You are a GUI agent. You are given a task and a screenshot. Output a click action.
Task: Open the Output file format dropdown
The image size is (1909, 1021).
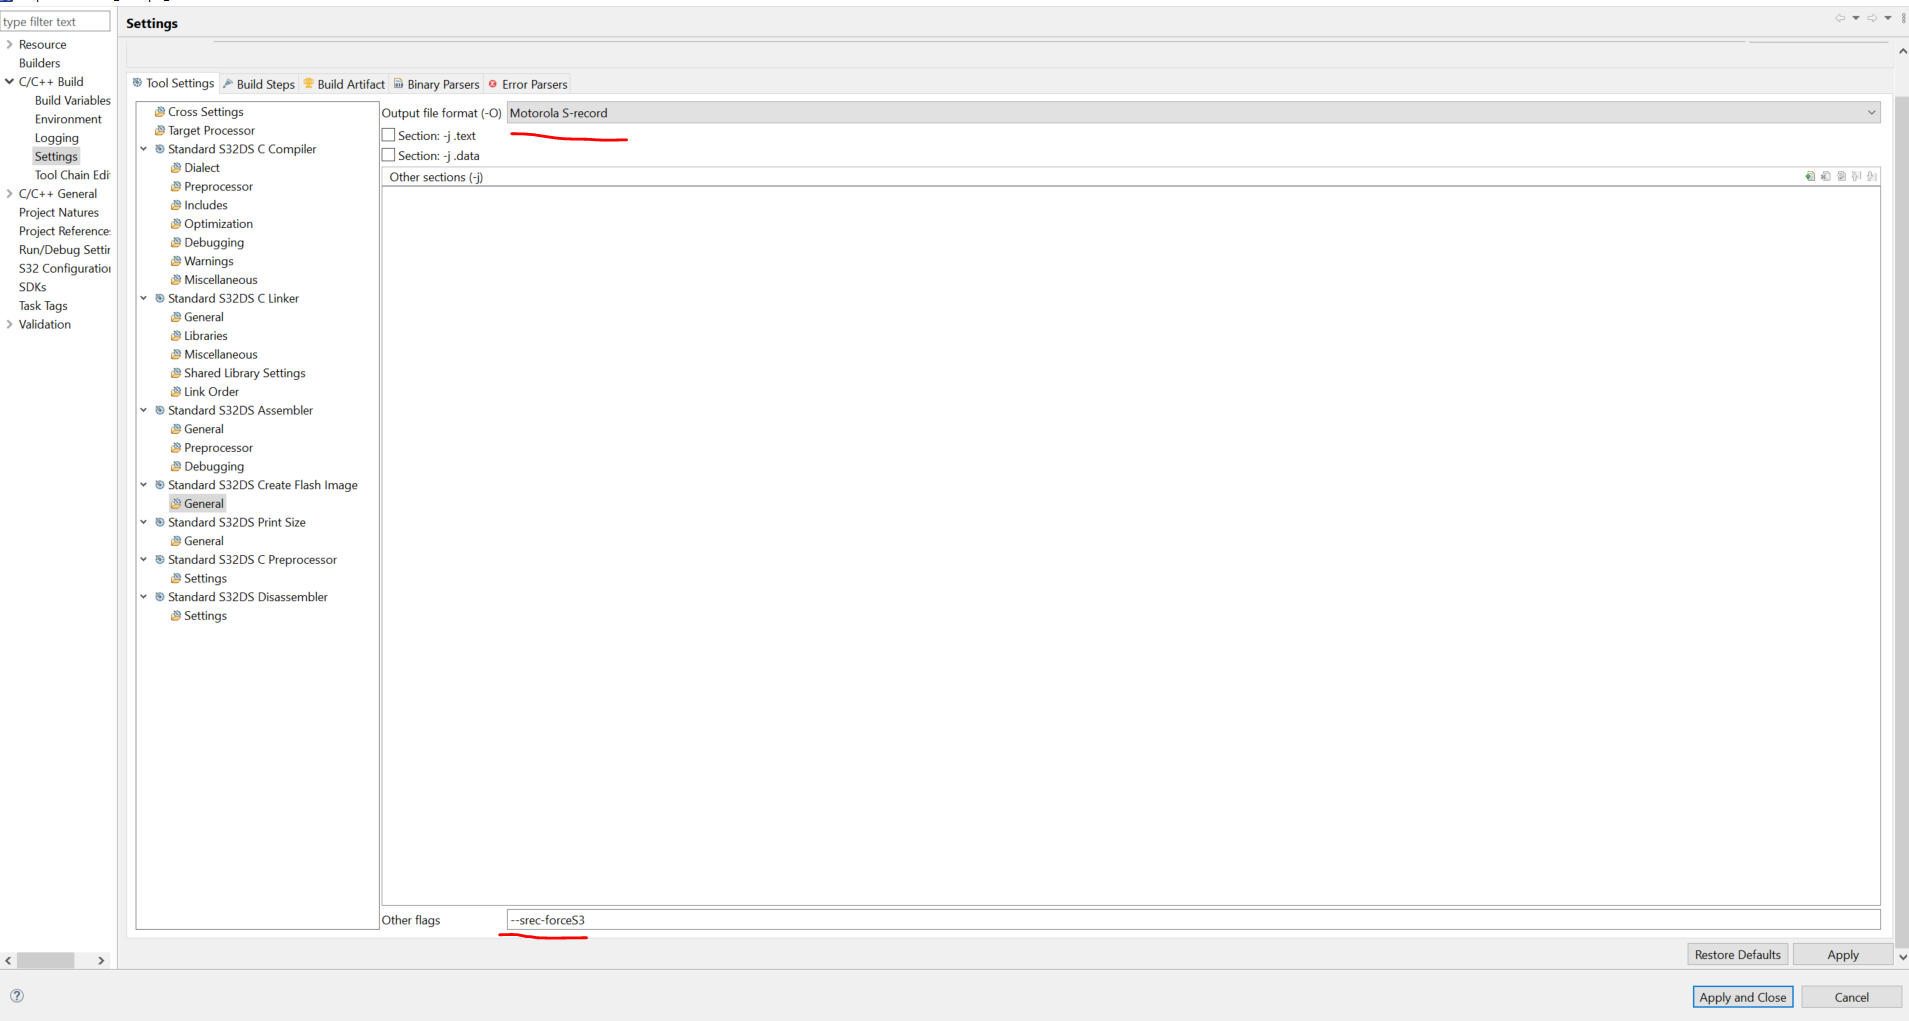point(1870,112)
